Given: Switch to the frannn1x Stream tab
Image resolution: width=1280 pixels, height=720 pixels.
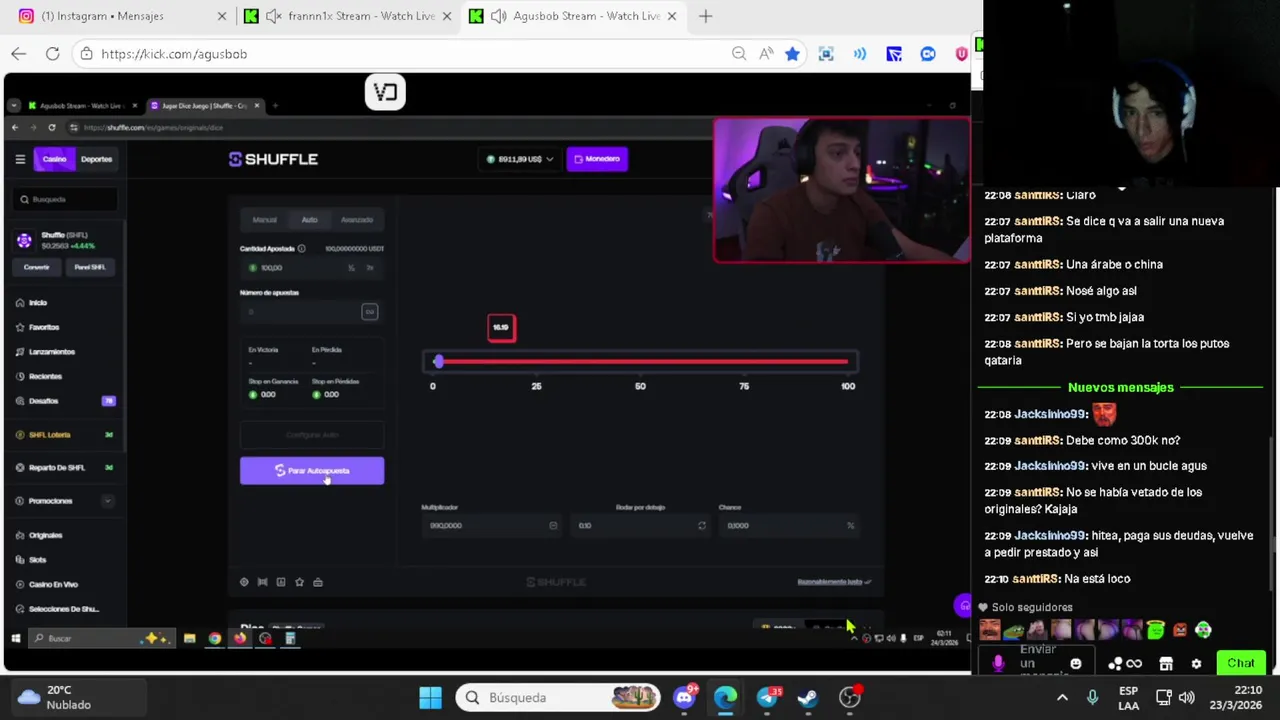Looking at the screenshot, I should click(x=347, y=16).
